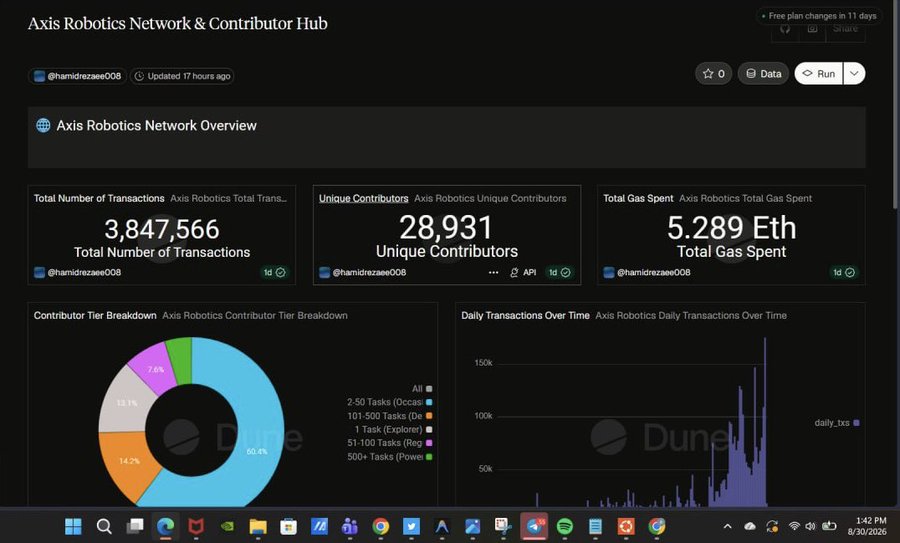Image resolution: width=900 pixels, height=543 pixels.
Task: Toggle the 1 Task (Explorer) legend entry
Action: tap(393, 429)
